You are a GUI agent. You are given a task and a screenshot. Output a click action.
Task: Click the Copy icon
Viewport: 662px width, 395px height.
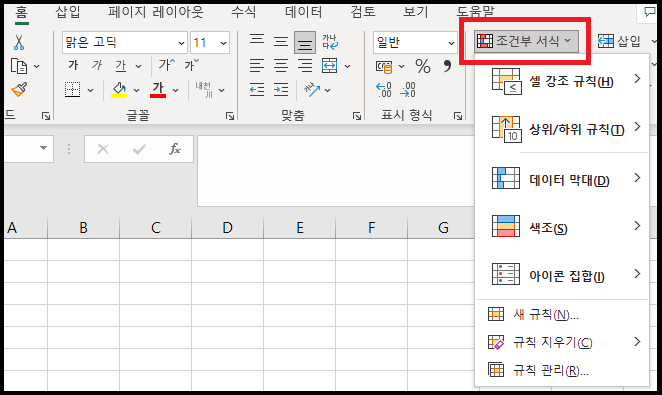(19, 66)
